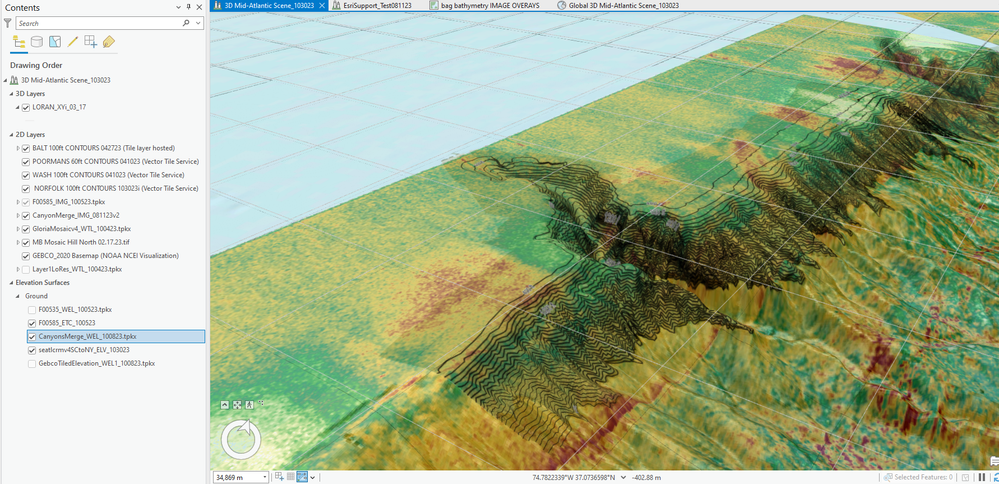
Task: Pause map drawing in status bar
Action: 981,477
